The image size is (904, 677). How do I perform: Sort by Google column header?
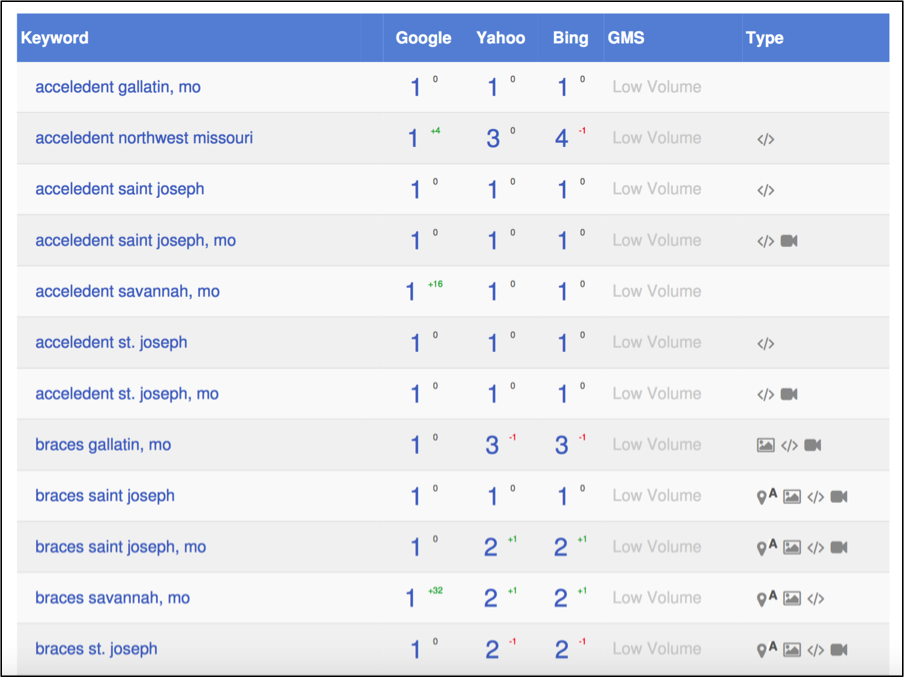tap(423, 38)
